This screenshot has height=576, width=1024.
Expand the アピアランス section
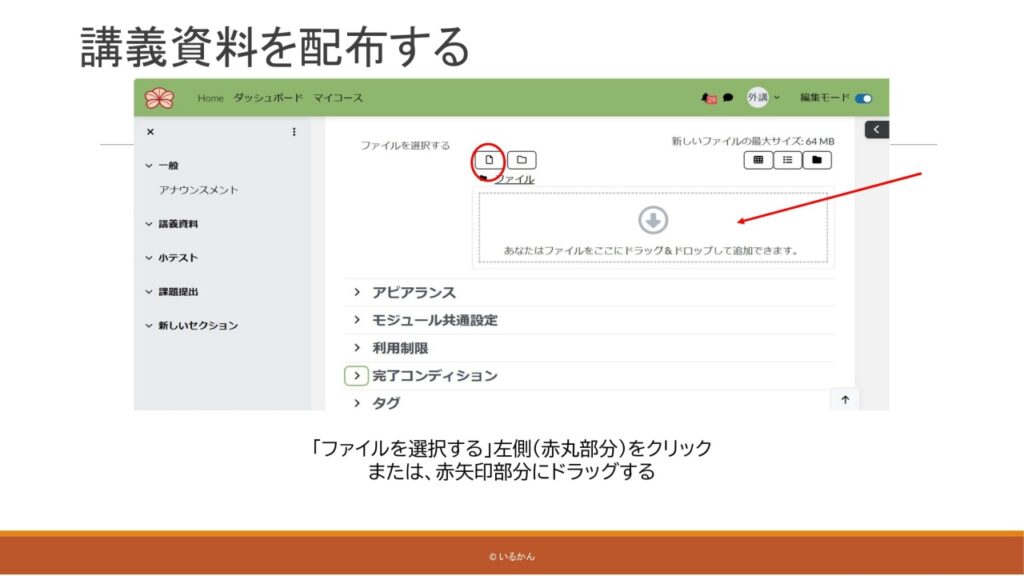357,292
